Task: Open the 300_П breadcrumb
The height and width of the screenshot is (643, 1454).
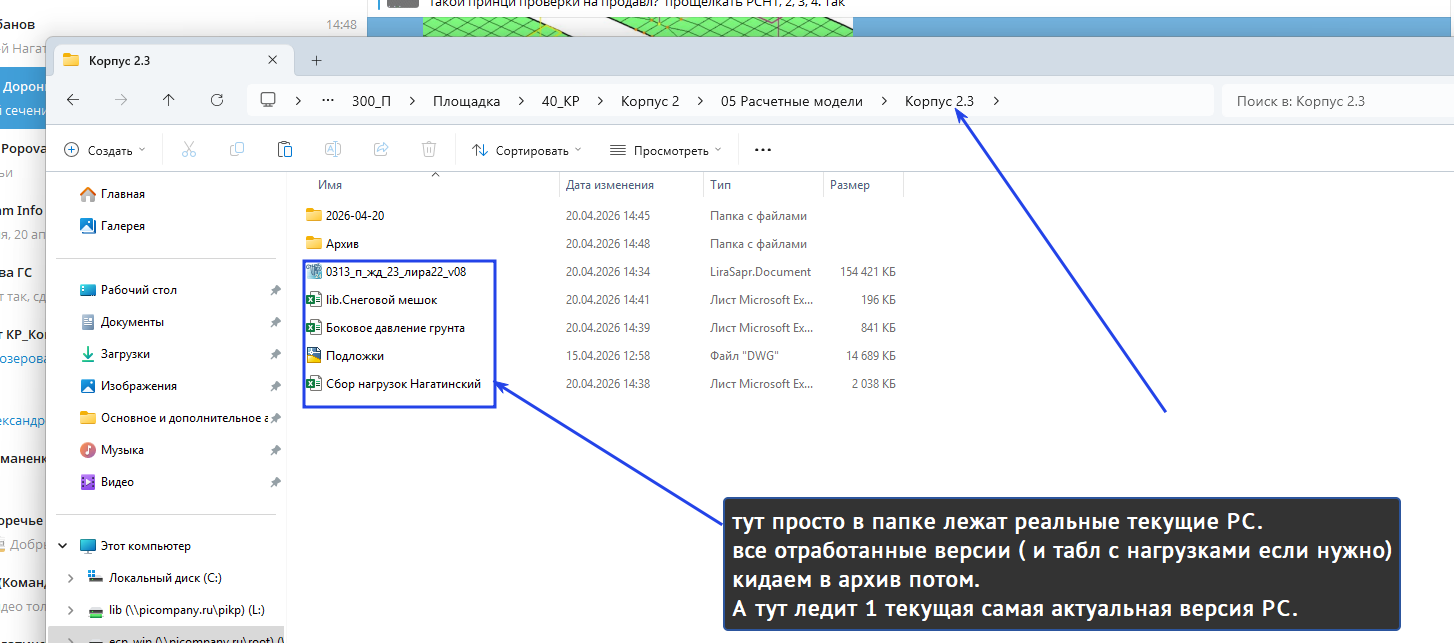Action: 371,101
